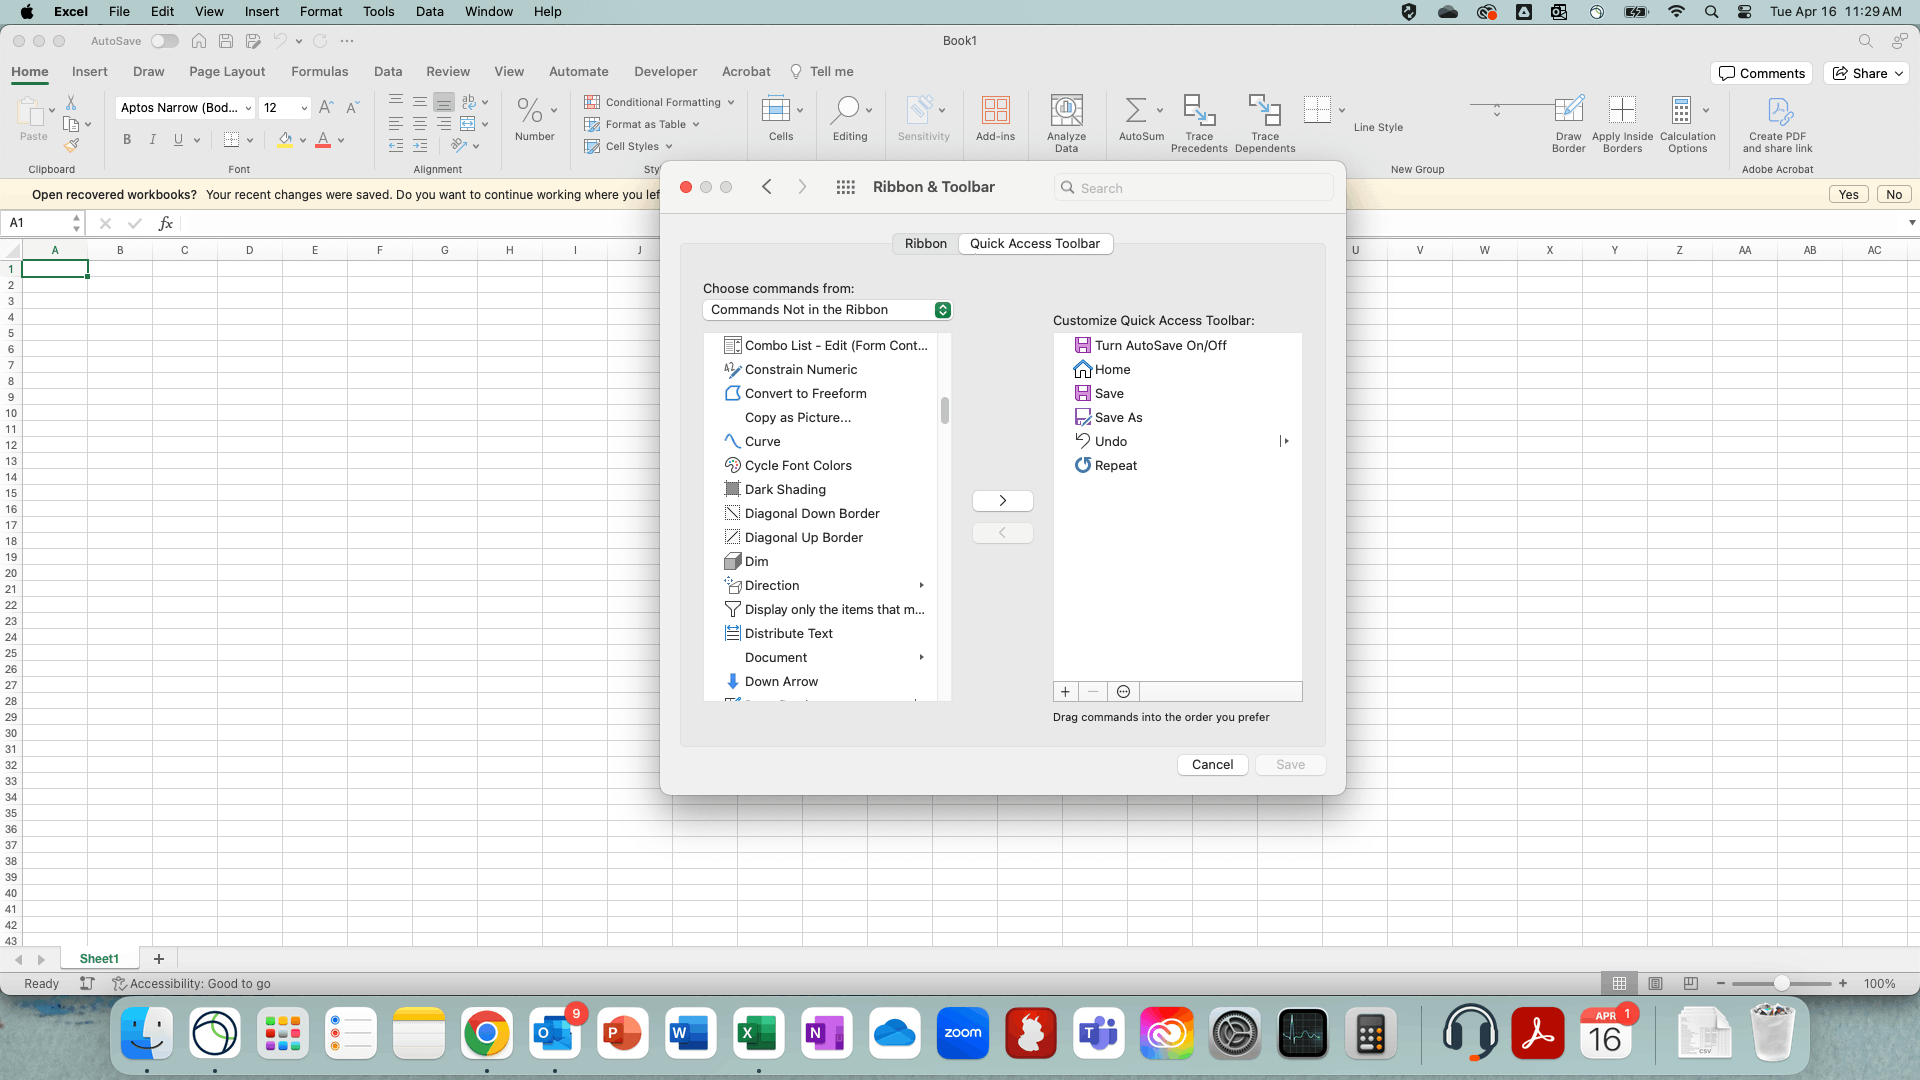The height and width of the screenshot is (1080, 1920).
Task: Click the Cancel button
Action: [x=1212, y=764]
